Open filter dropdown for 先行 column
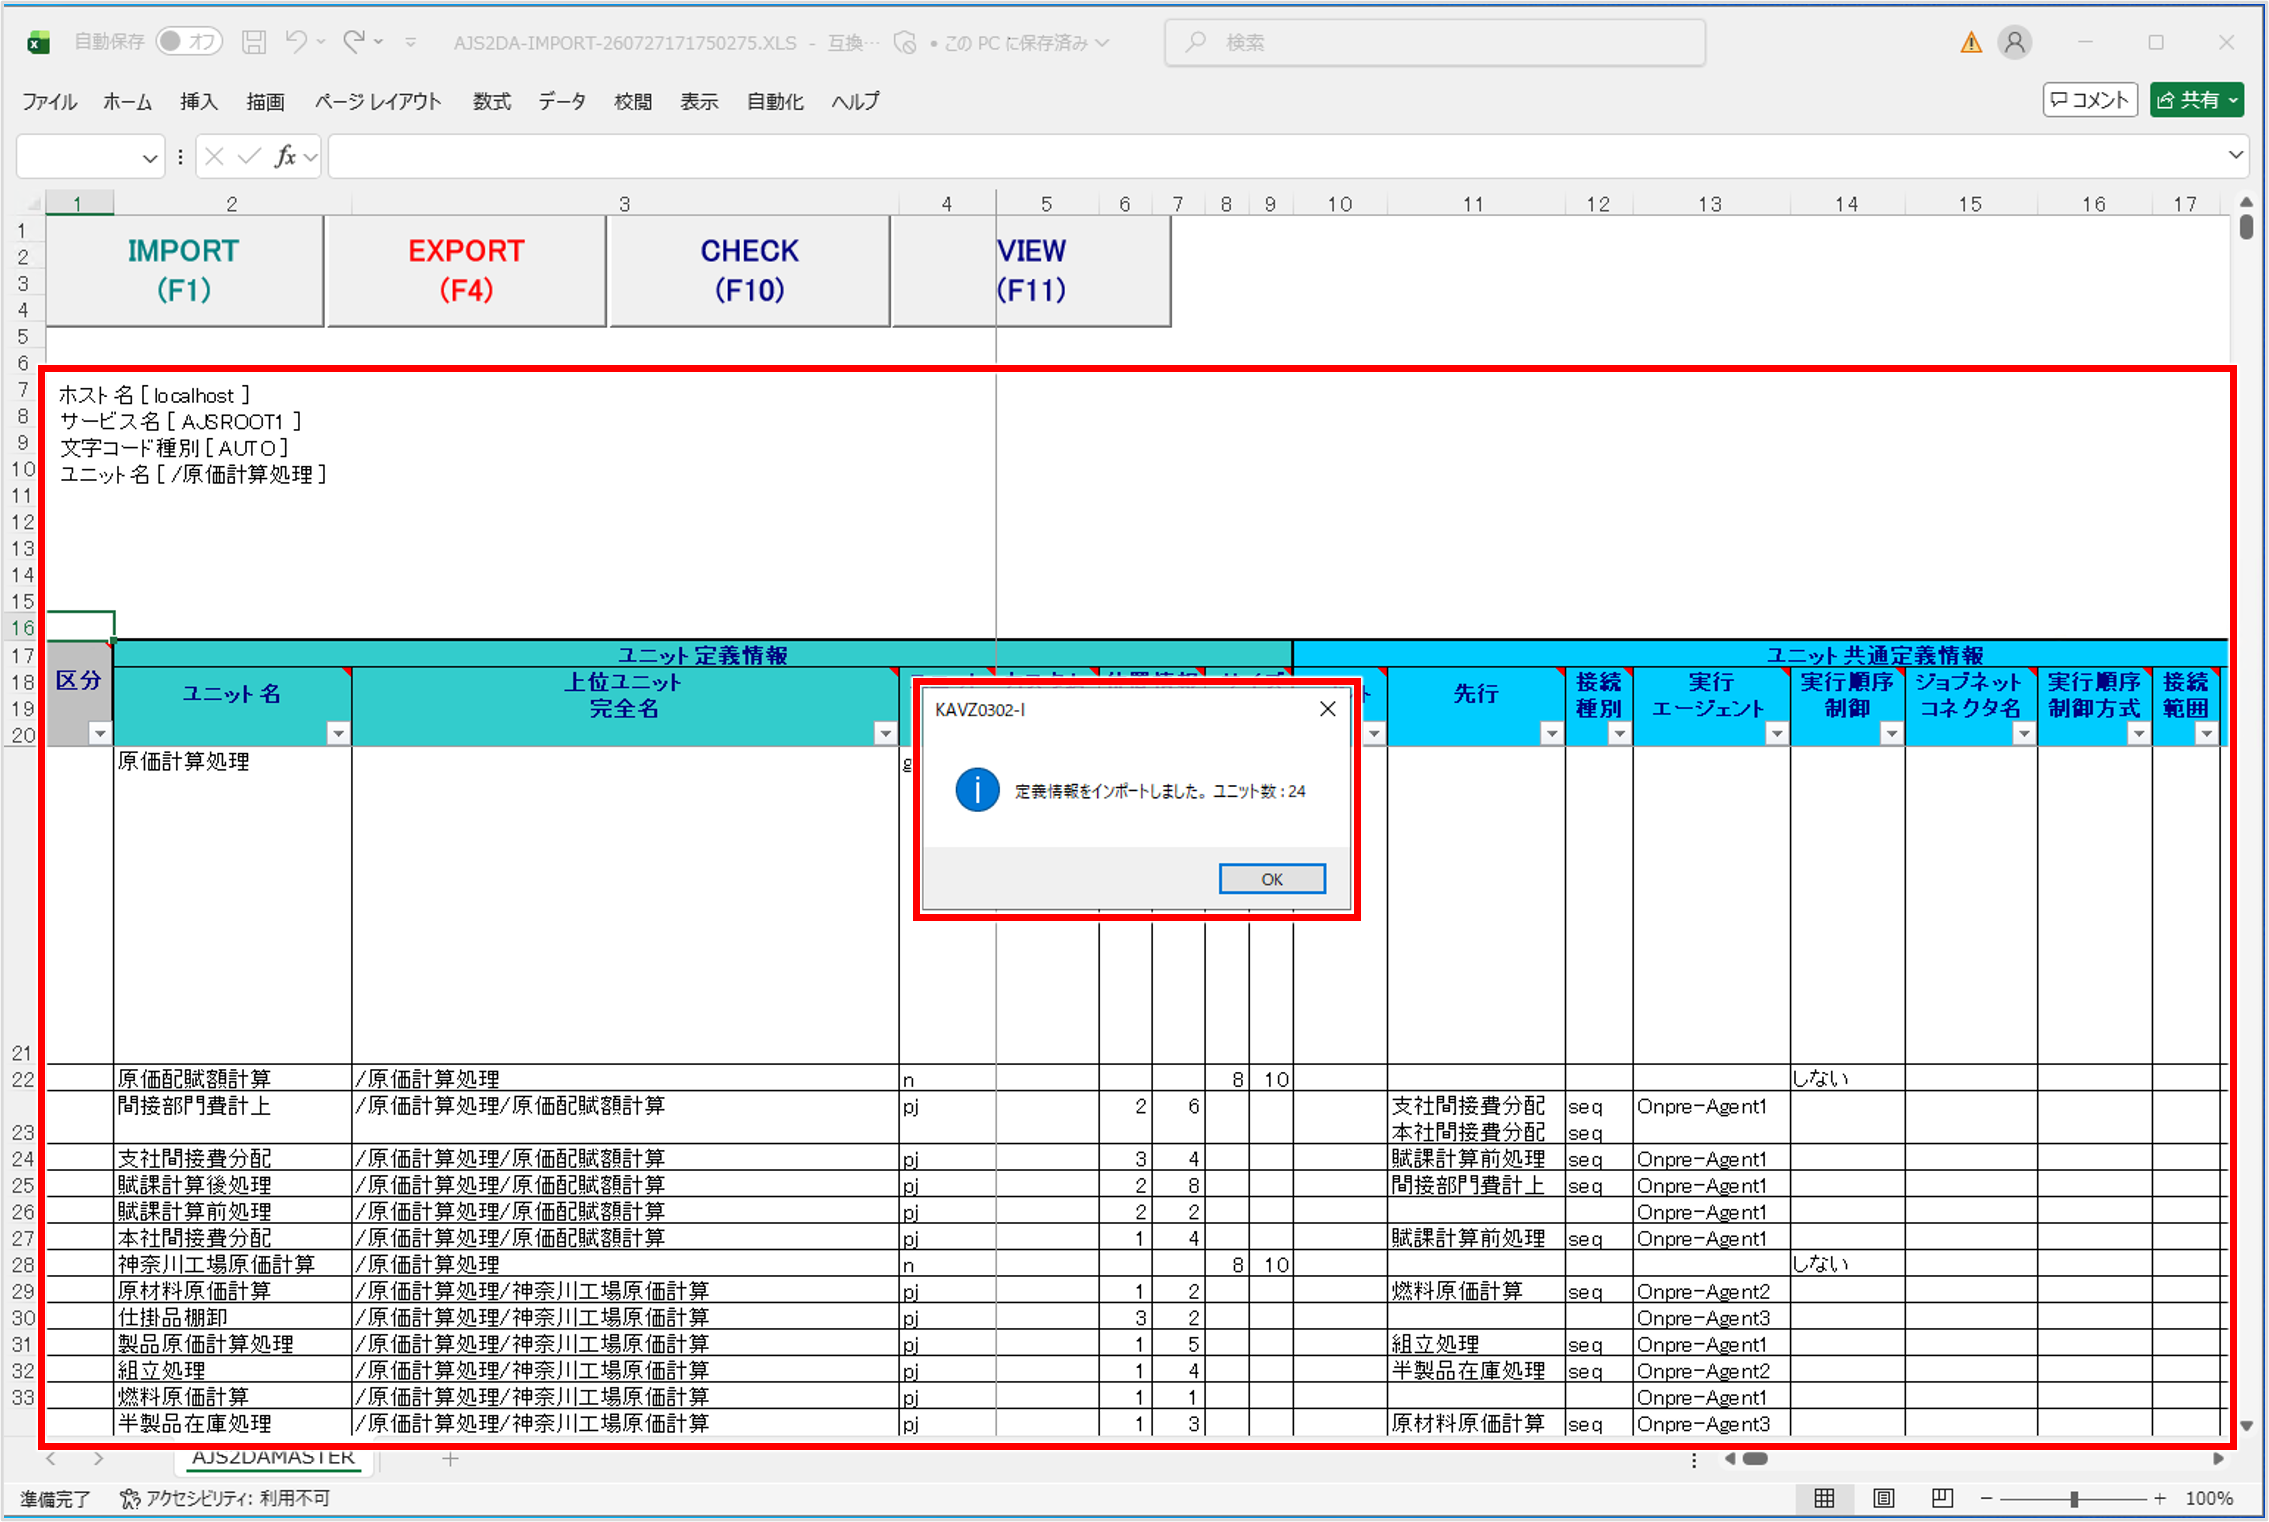This screenshot has height=1522, width=2269. [1551, 734]
